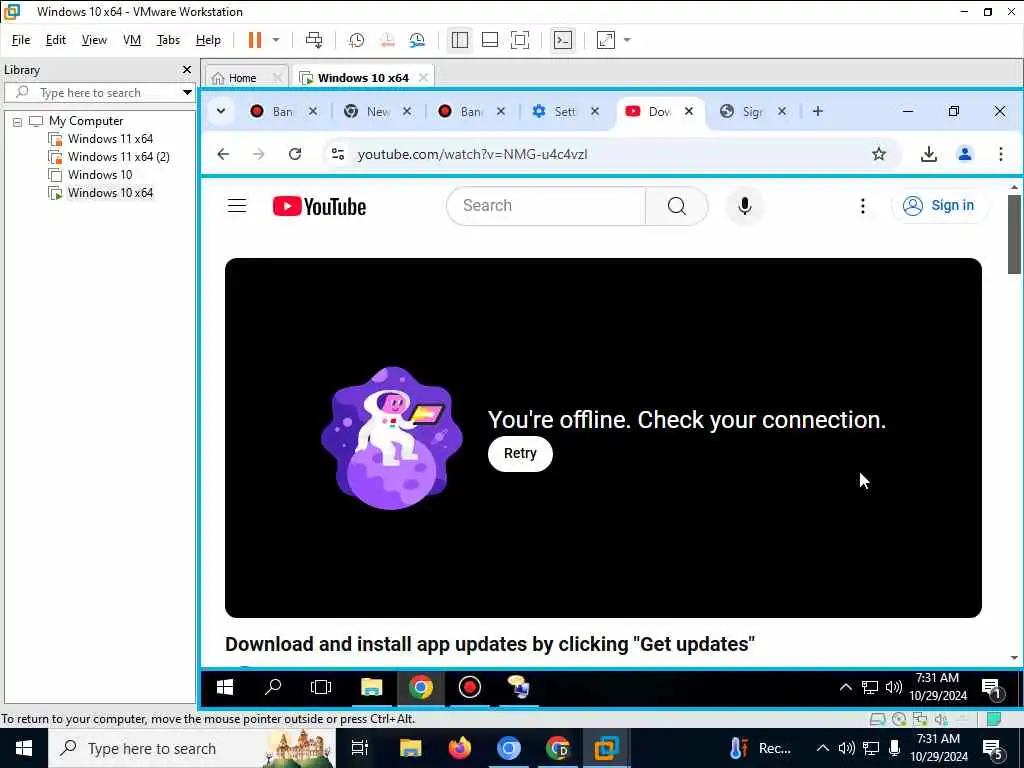Open a new Chrome tab
This screenshot has height=768, width=1024.
click(818, 111)
